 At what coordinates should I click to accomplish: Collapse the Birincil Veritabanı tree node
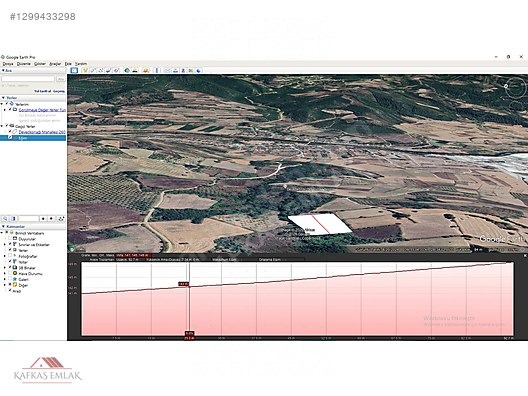(x=2, y=233)
